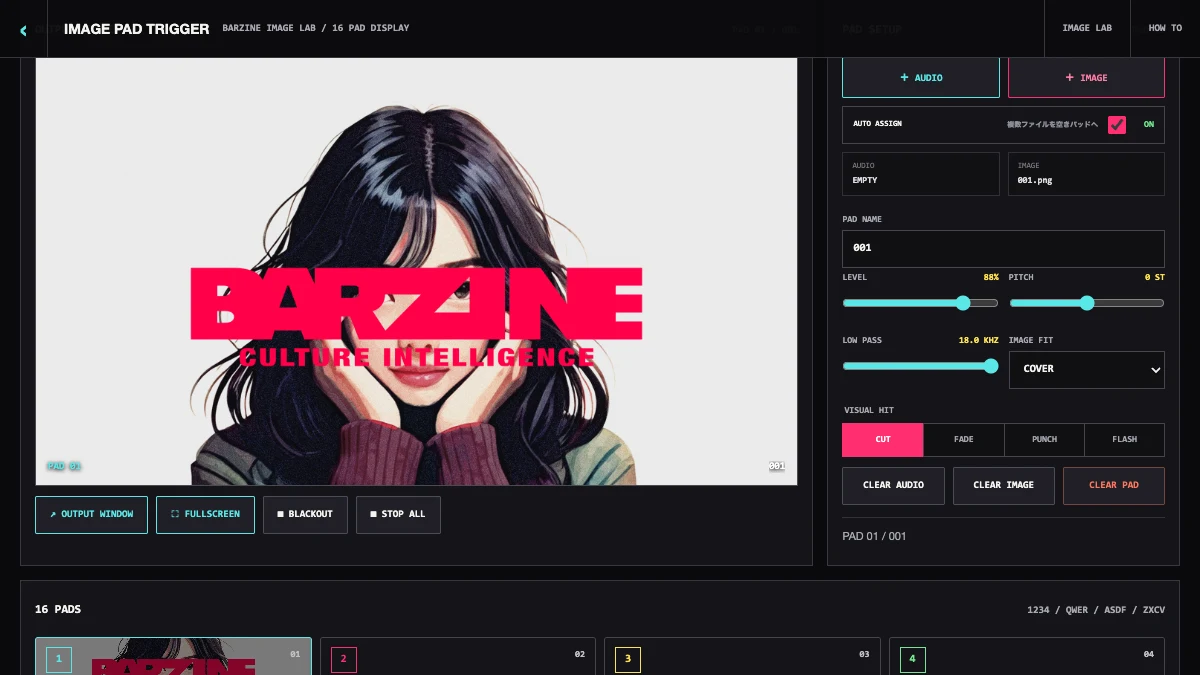Adjust the Level slider

(920, 303)
